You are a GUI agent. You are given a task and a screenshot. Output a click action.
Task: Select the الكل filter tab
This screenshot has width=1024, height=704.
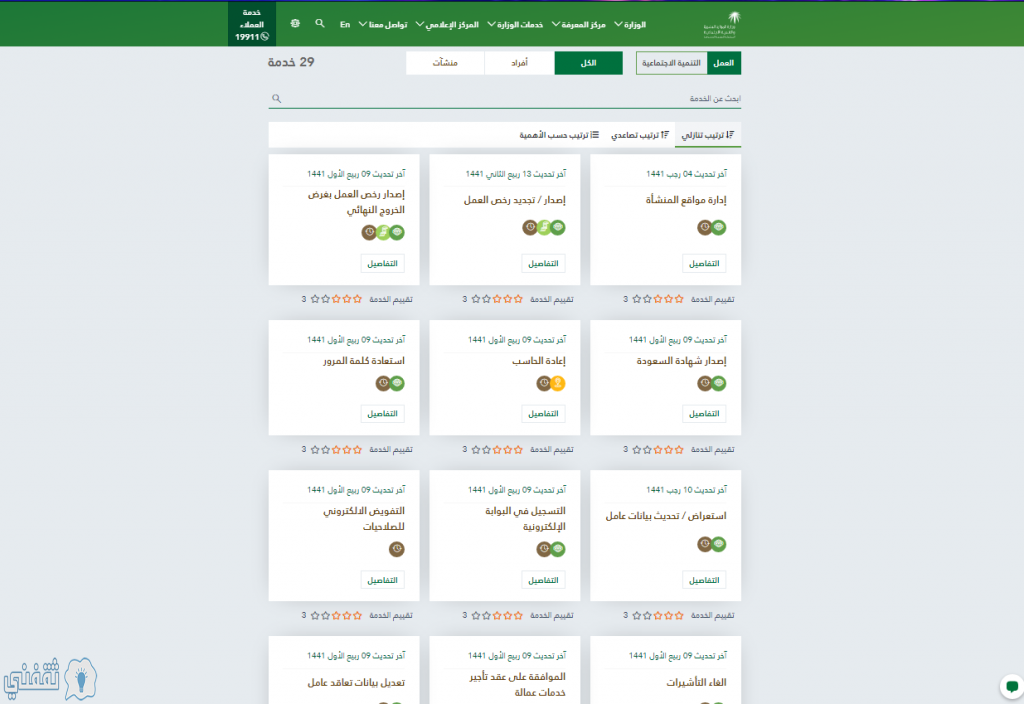(588, 63)
